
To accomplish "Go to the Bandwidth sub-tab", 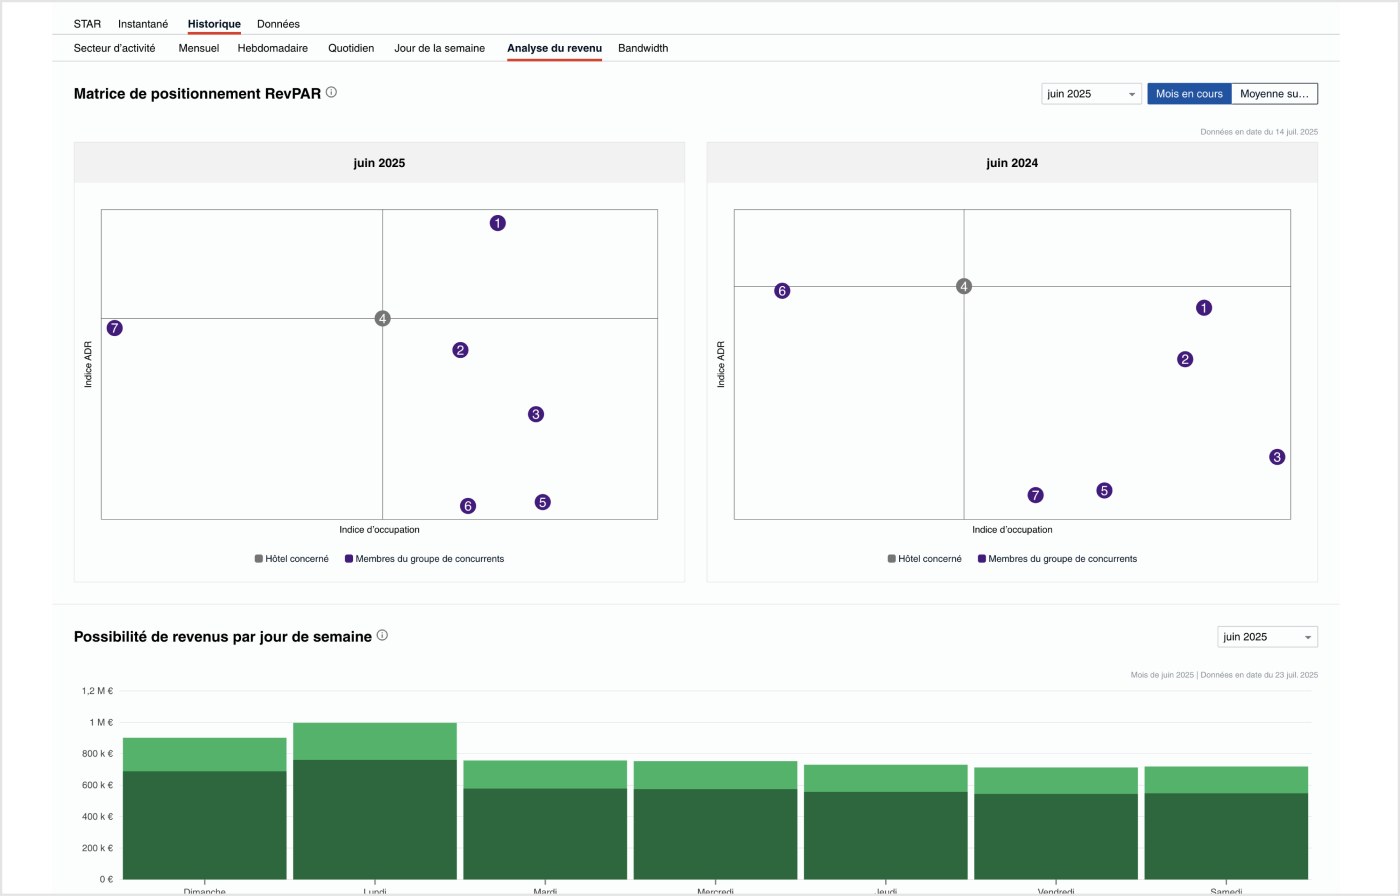I will tap(643, 48).
